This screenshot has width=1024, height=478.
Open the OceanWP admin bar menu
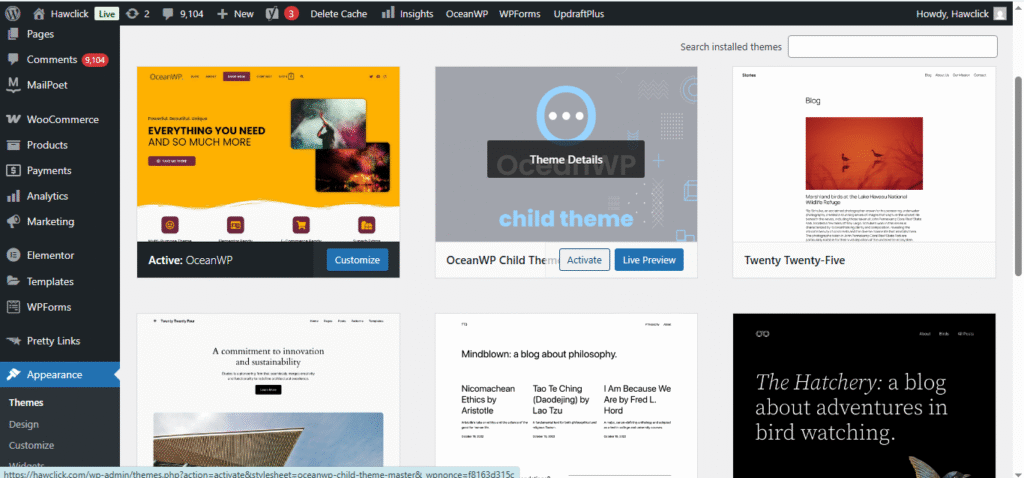(468, 14)
